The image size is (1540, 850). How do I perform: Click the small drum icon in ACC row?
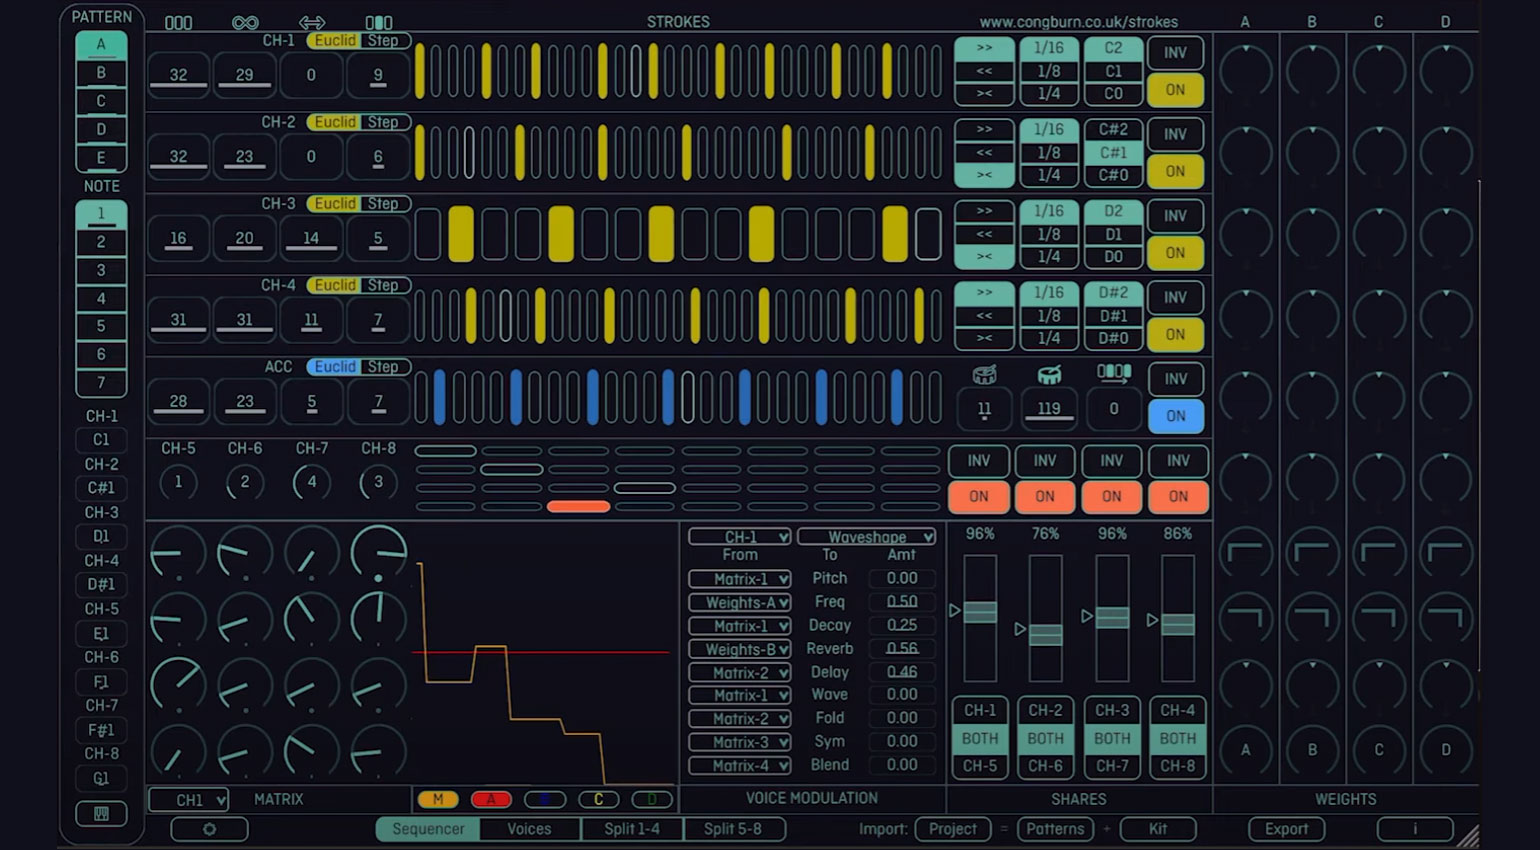click(x=983, y=375)
